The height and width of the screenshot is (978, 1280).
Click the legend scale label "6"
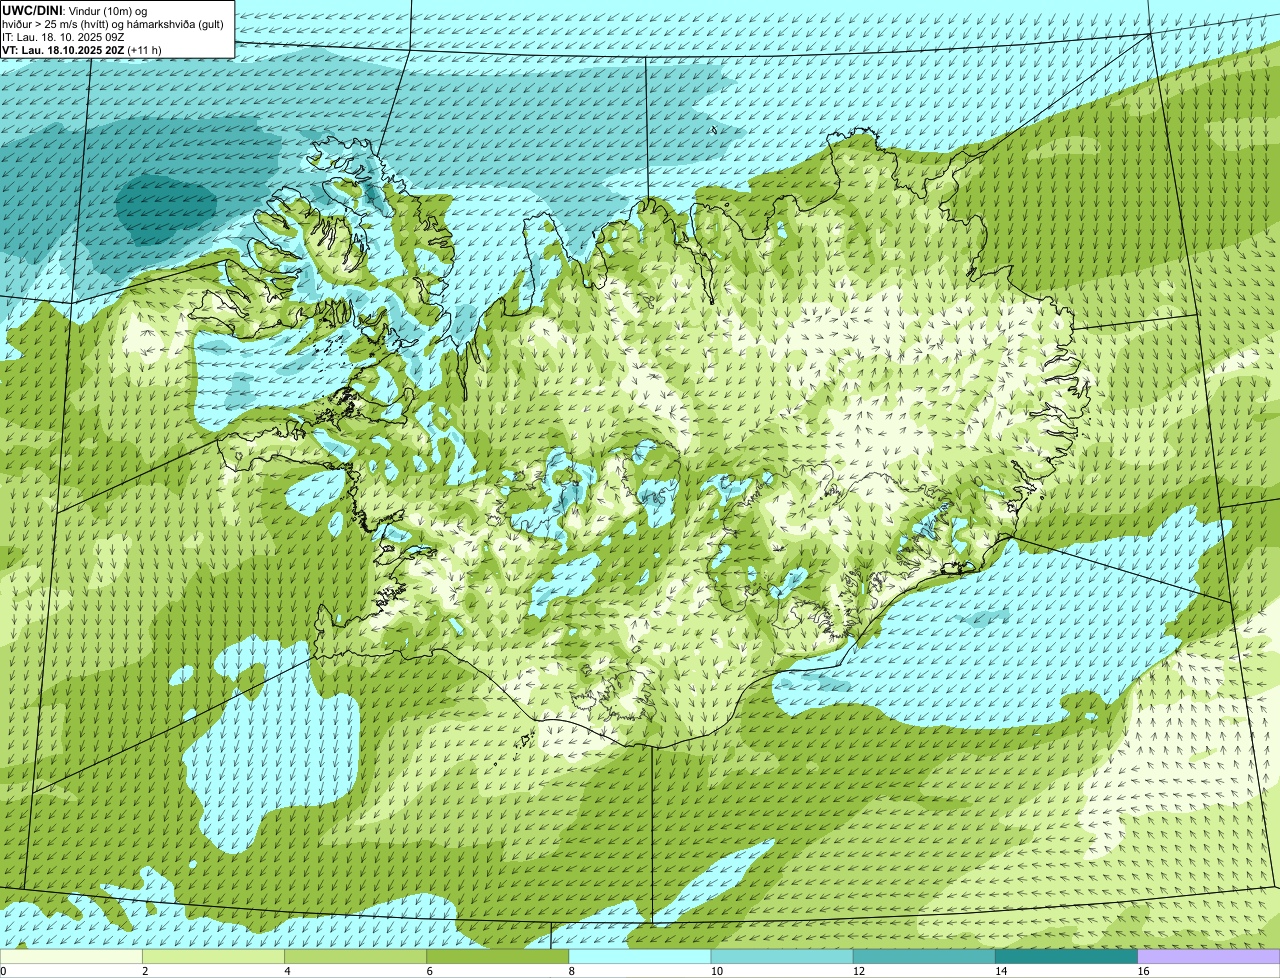429,971
